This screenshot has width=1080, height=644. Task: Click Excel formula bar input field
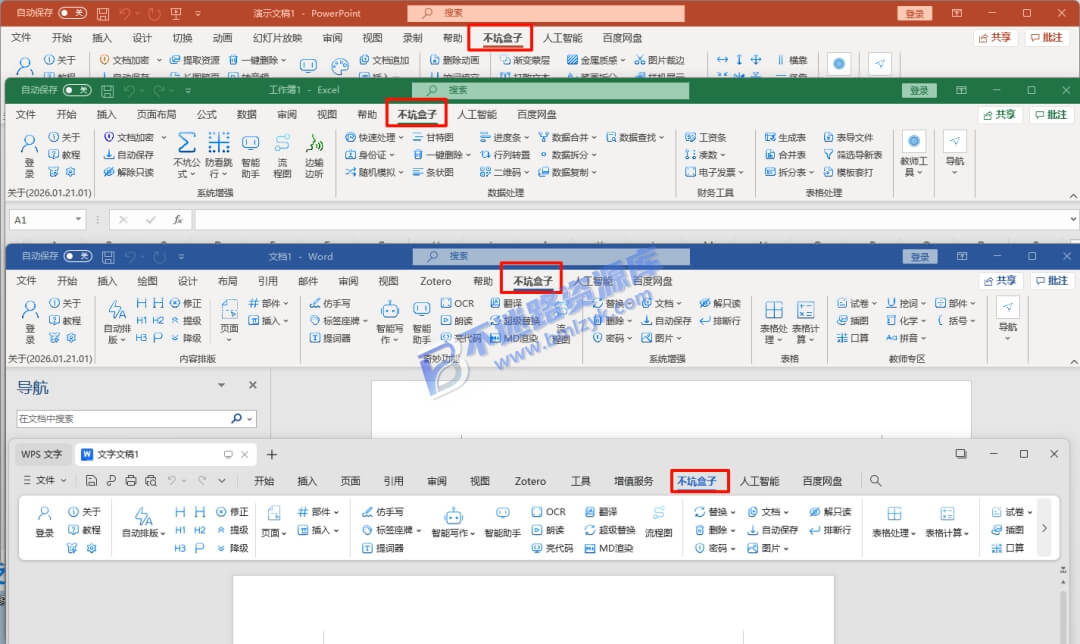click(x=634, y=220)
